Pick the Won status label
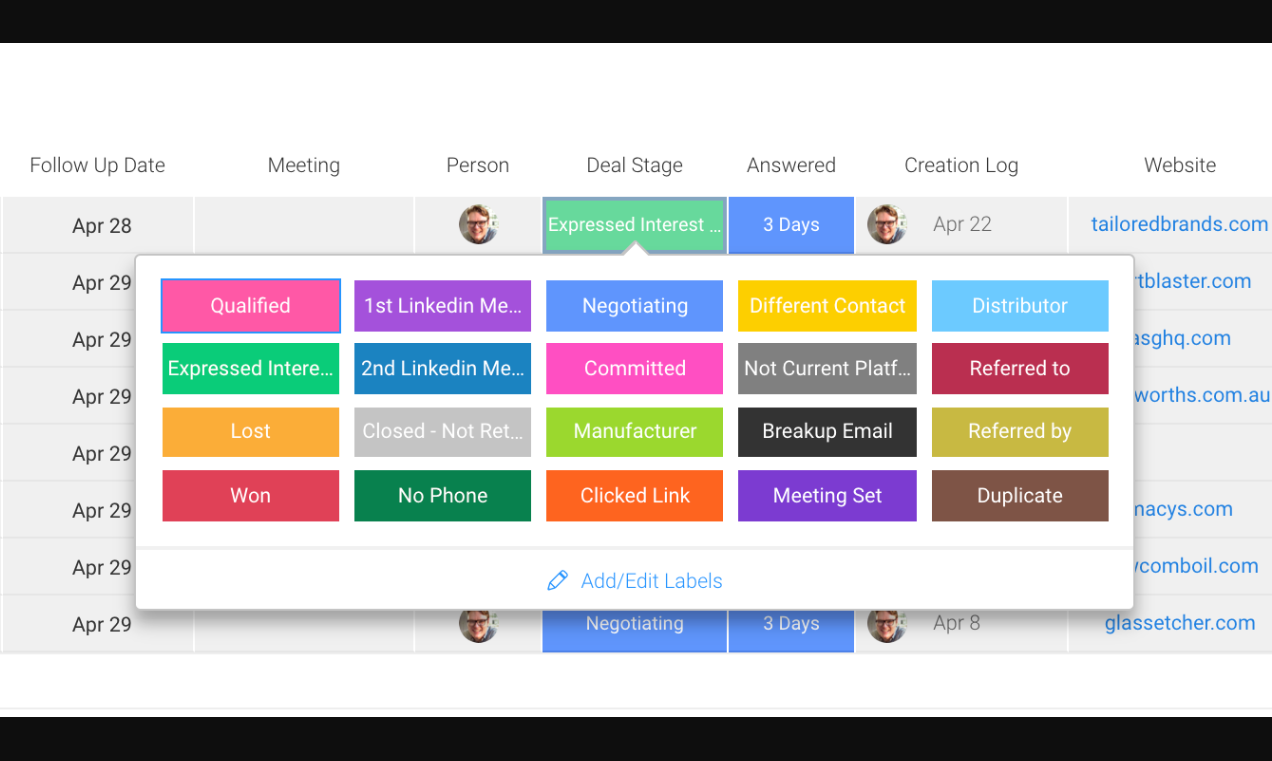1272x761 pixels. pyautogui.click(x=251, y=495)
